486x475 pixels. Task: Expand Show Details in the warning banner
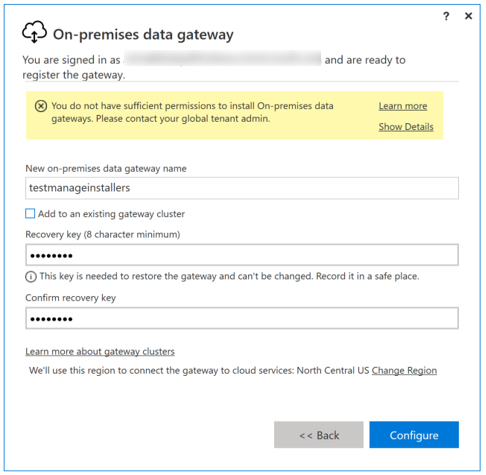(406, 127)
